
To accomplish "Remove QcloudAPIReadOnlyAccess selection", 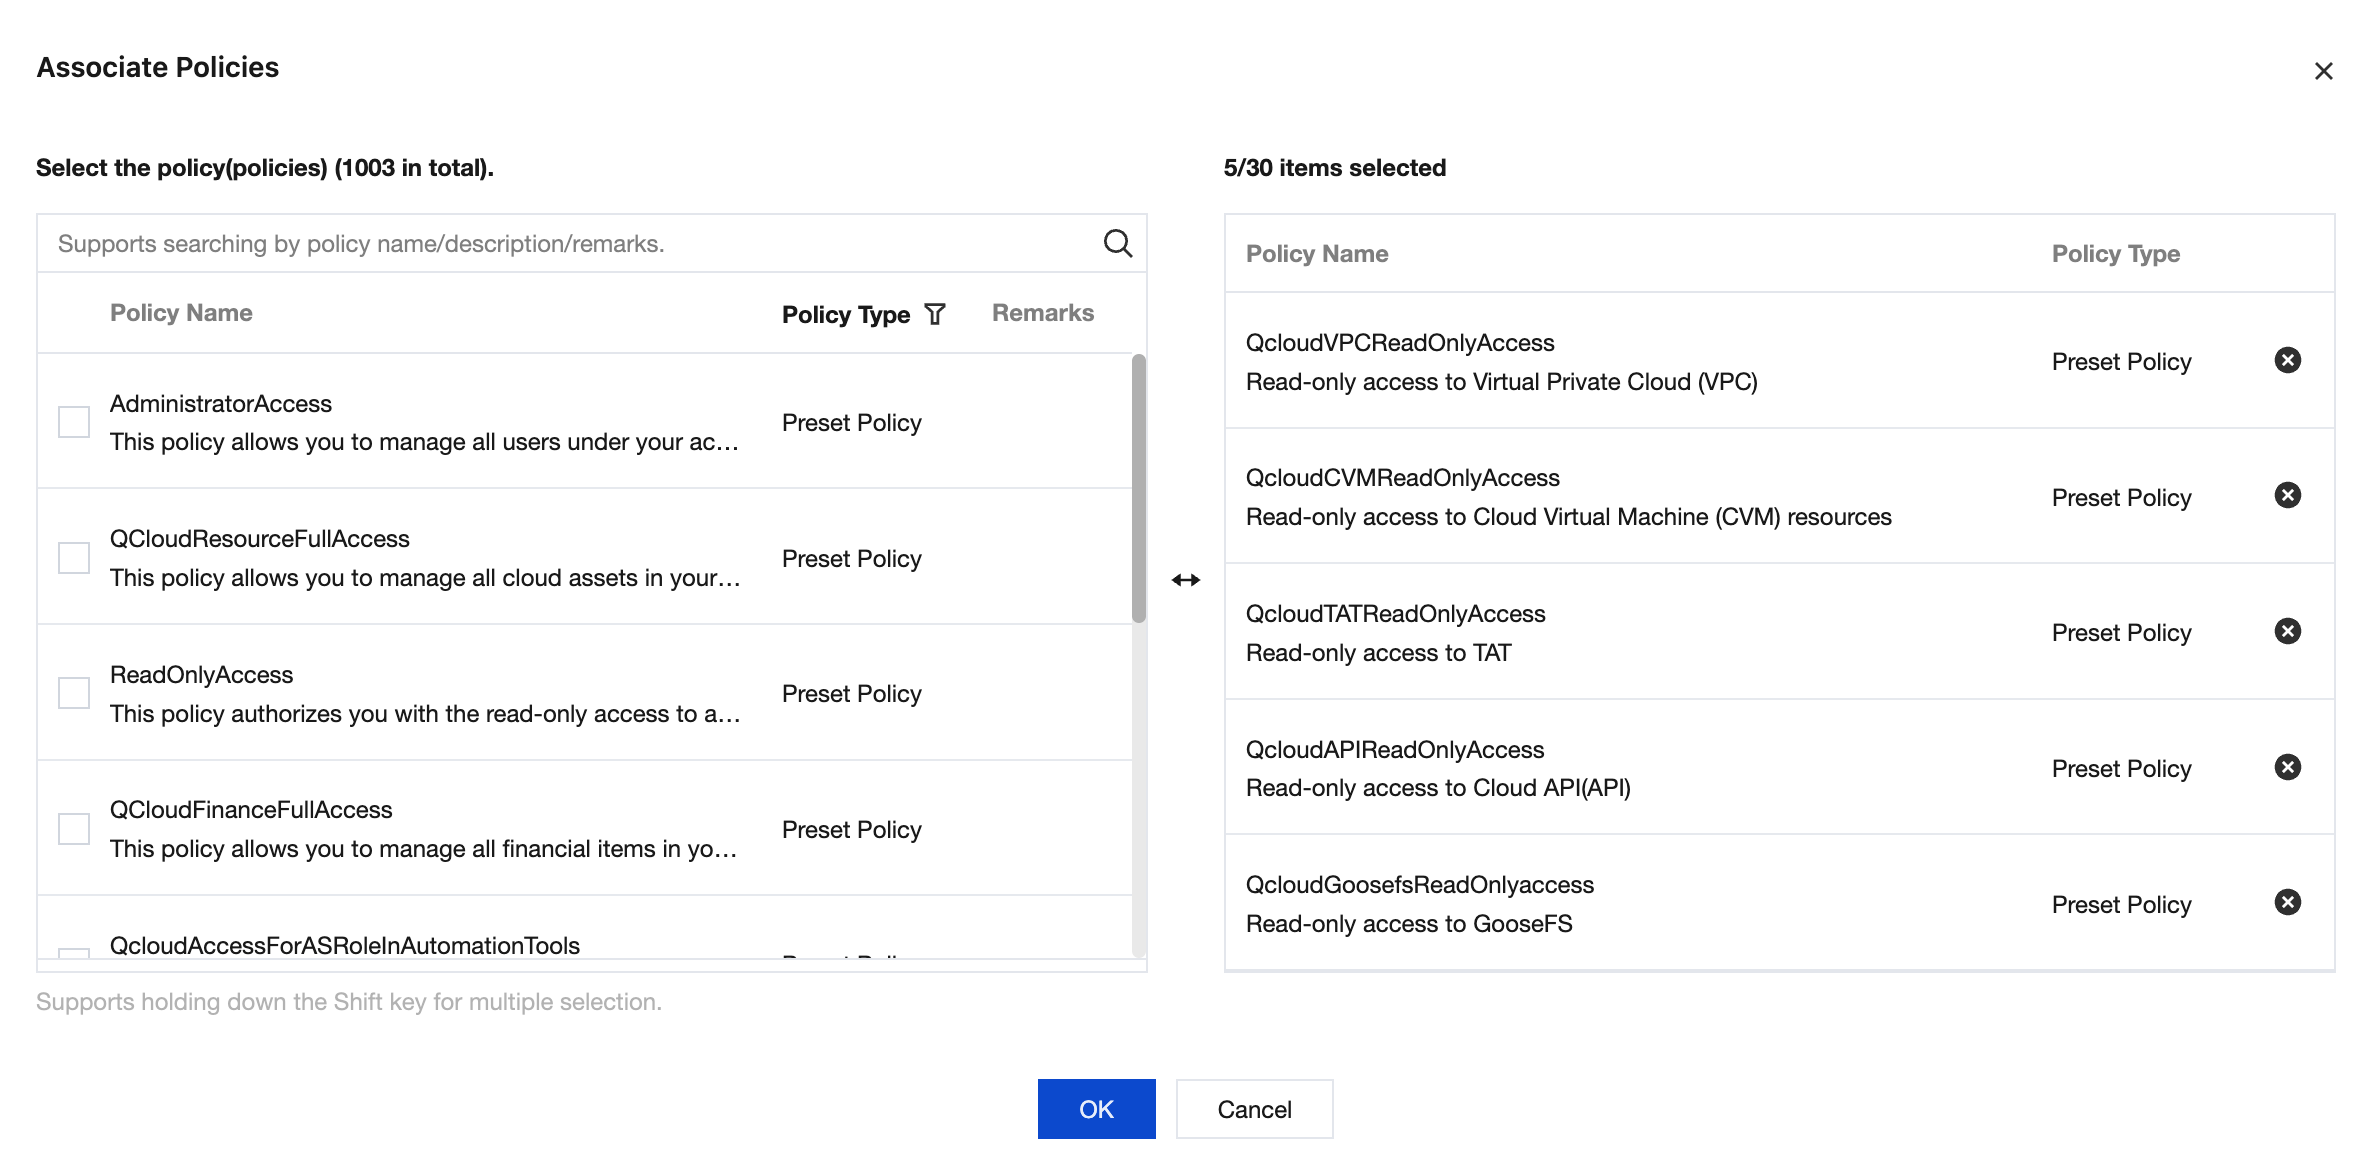I will pos(2287,767).
